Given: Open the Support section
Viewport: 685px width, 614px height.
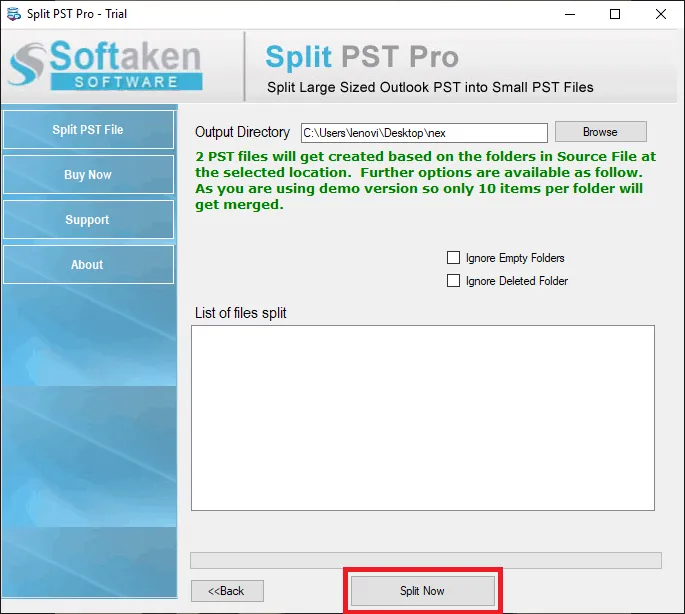Looking at the screenshot, I should [x=88, y=219].
